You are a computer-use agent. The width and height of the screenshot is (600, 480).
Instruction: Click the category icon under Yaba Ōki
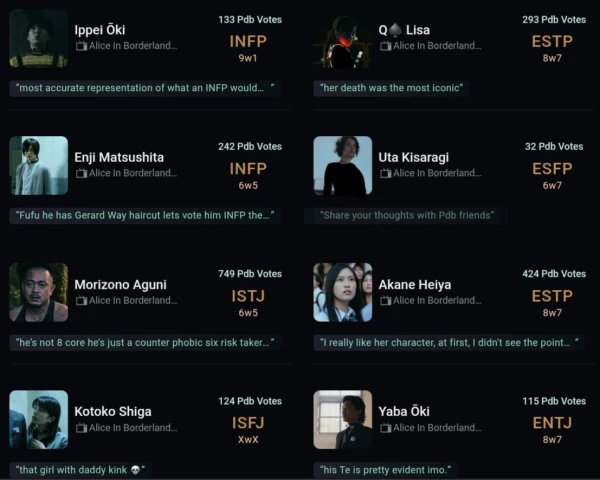385,427
